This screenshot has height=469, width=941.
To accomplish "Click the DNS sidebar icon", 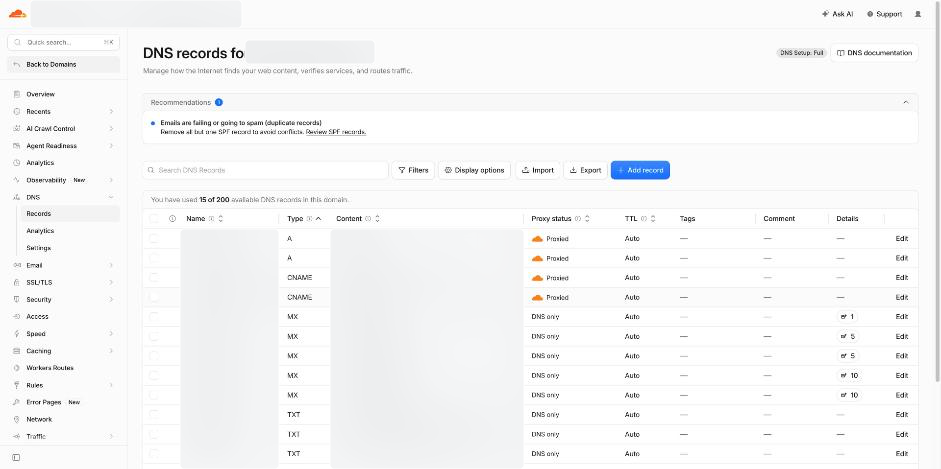I will pyautogui.click(x=17, y=197).
